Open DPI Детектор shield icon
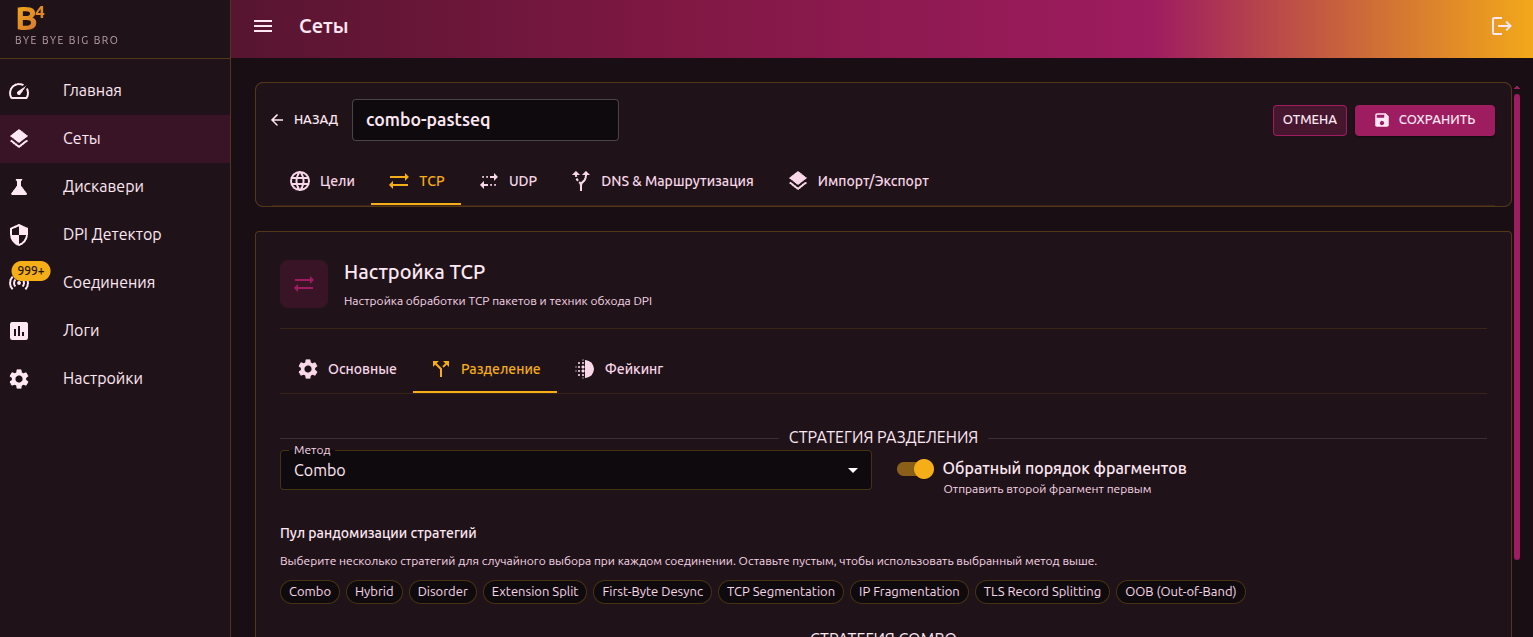This screenshot has width=1533, height=637. coord(19,235)
